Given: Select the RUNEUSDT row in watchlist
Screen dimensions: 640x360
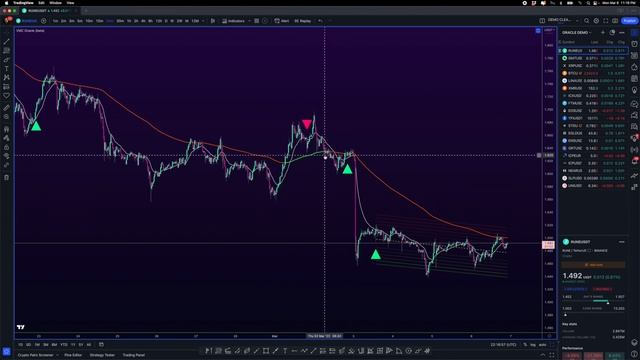Looking at the screenshot, I should click(594, 51).
